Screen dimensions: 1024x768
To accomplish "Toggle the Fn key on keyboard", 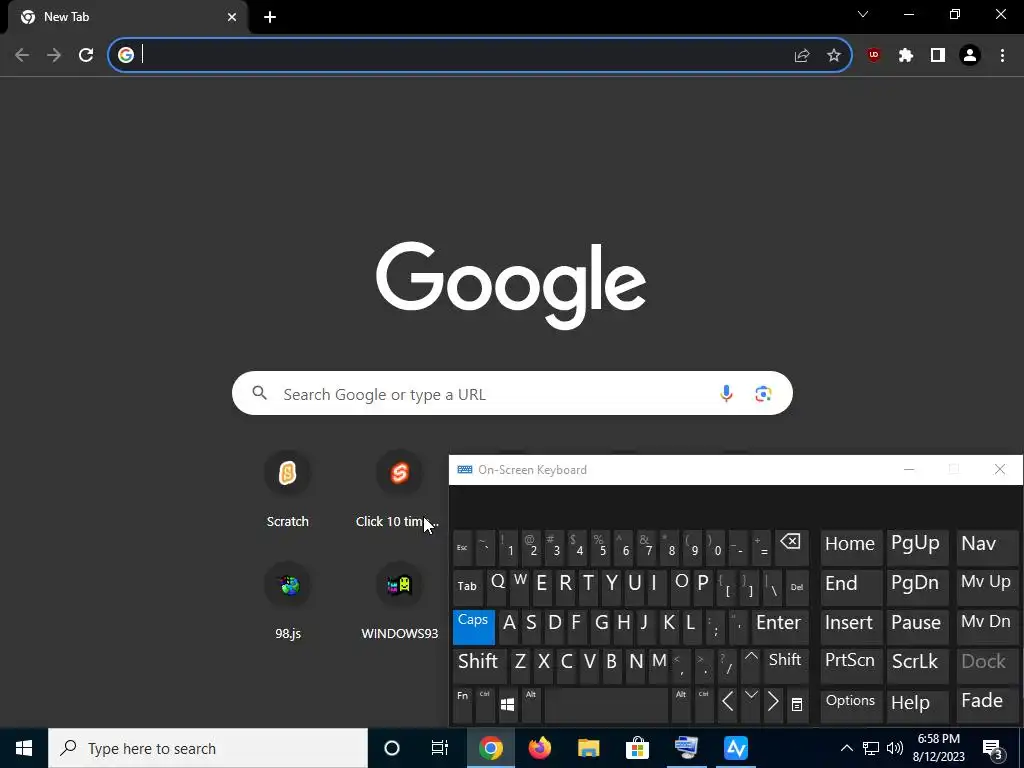I will [462, 705].
